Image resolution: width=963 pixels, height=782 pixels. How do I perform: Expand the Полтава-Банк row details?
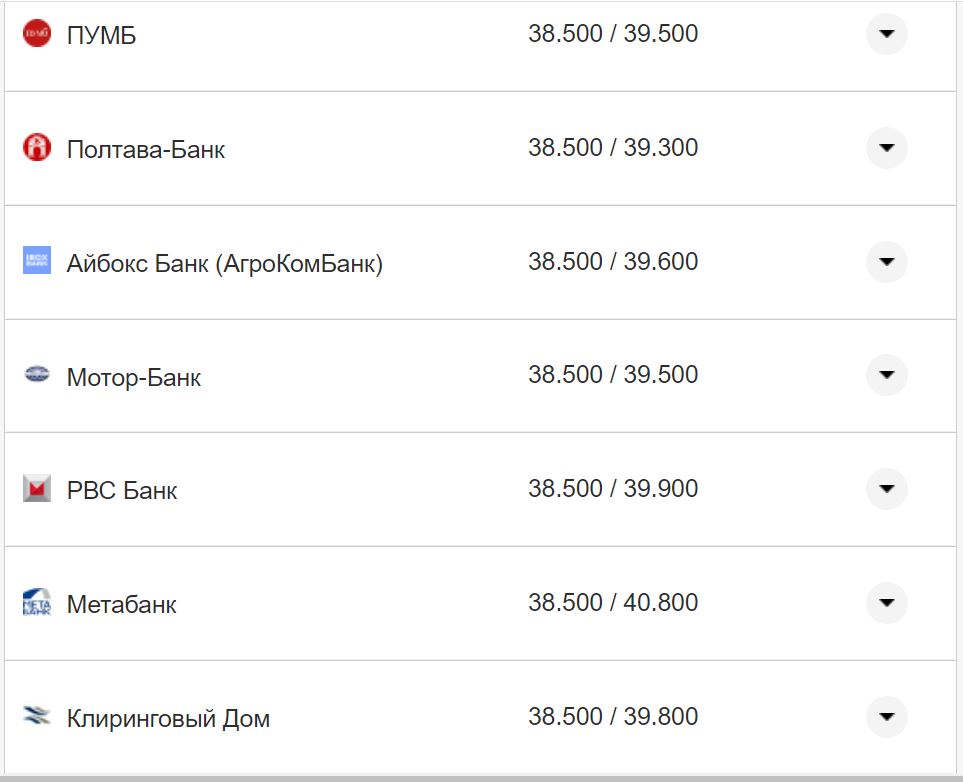pyautogui.click(x=886, y=148)
